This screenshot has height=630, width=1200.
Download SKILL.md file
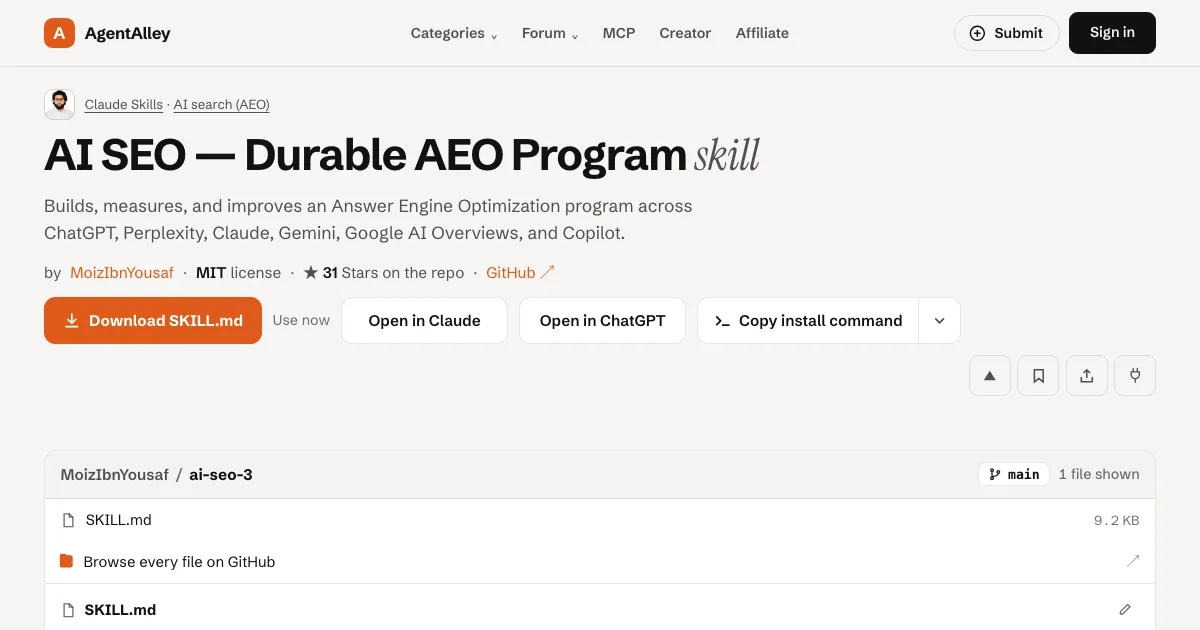[x=153, y=321]
